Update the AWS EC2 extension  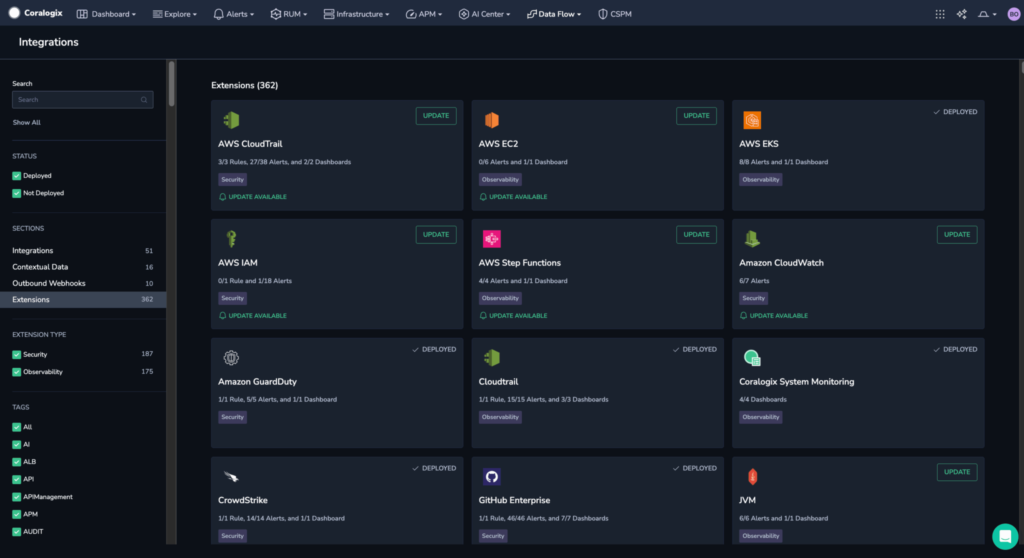click(x=696, y=116)
